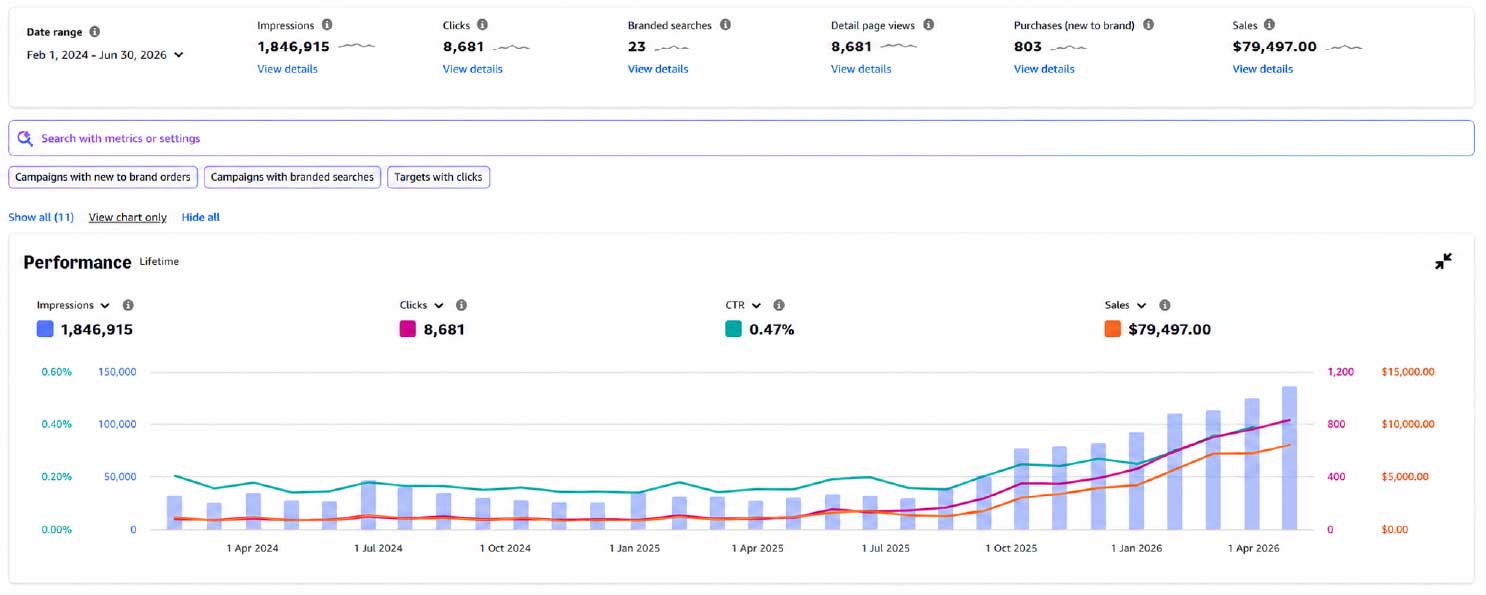
Task: Click the 150,000 impressions axis value
Action: click(x=117, y=372)
